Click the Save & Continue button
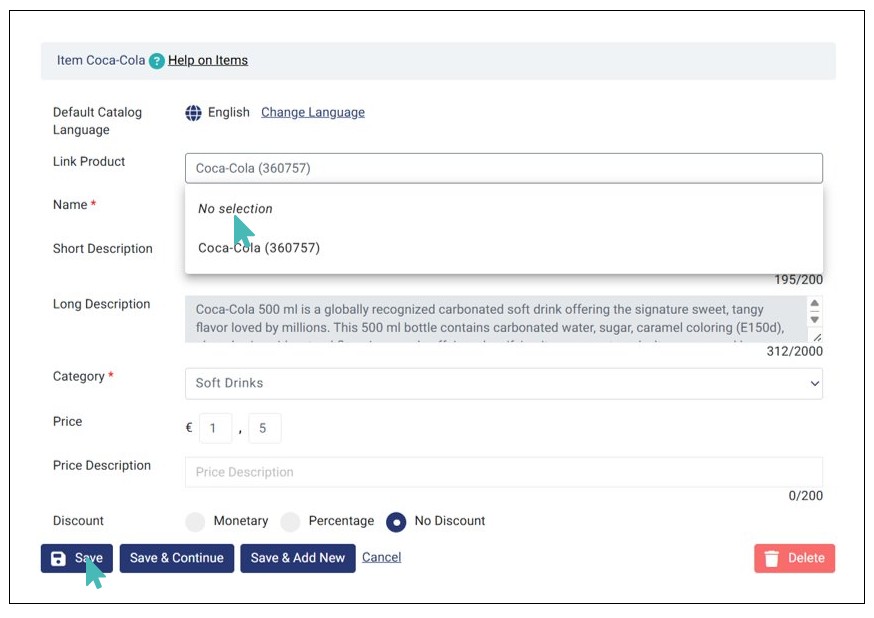The height and width of the screenshot is (618, 874). (x=177, y=558)
